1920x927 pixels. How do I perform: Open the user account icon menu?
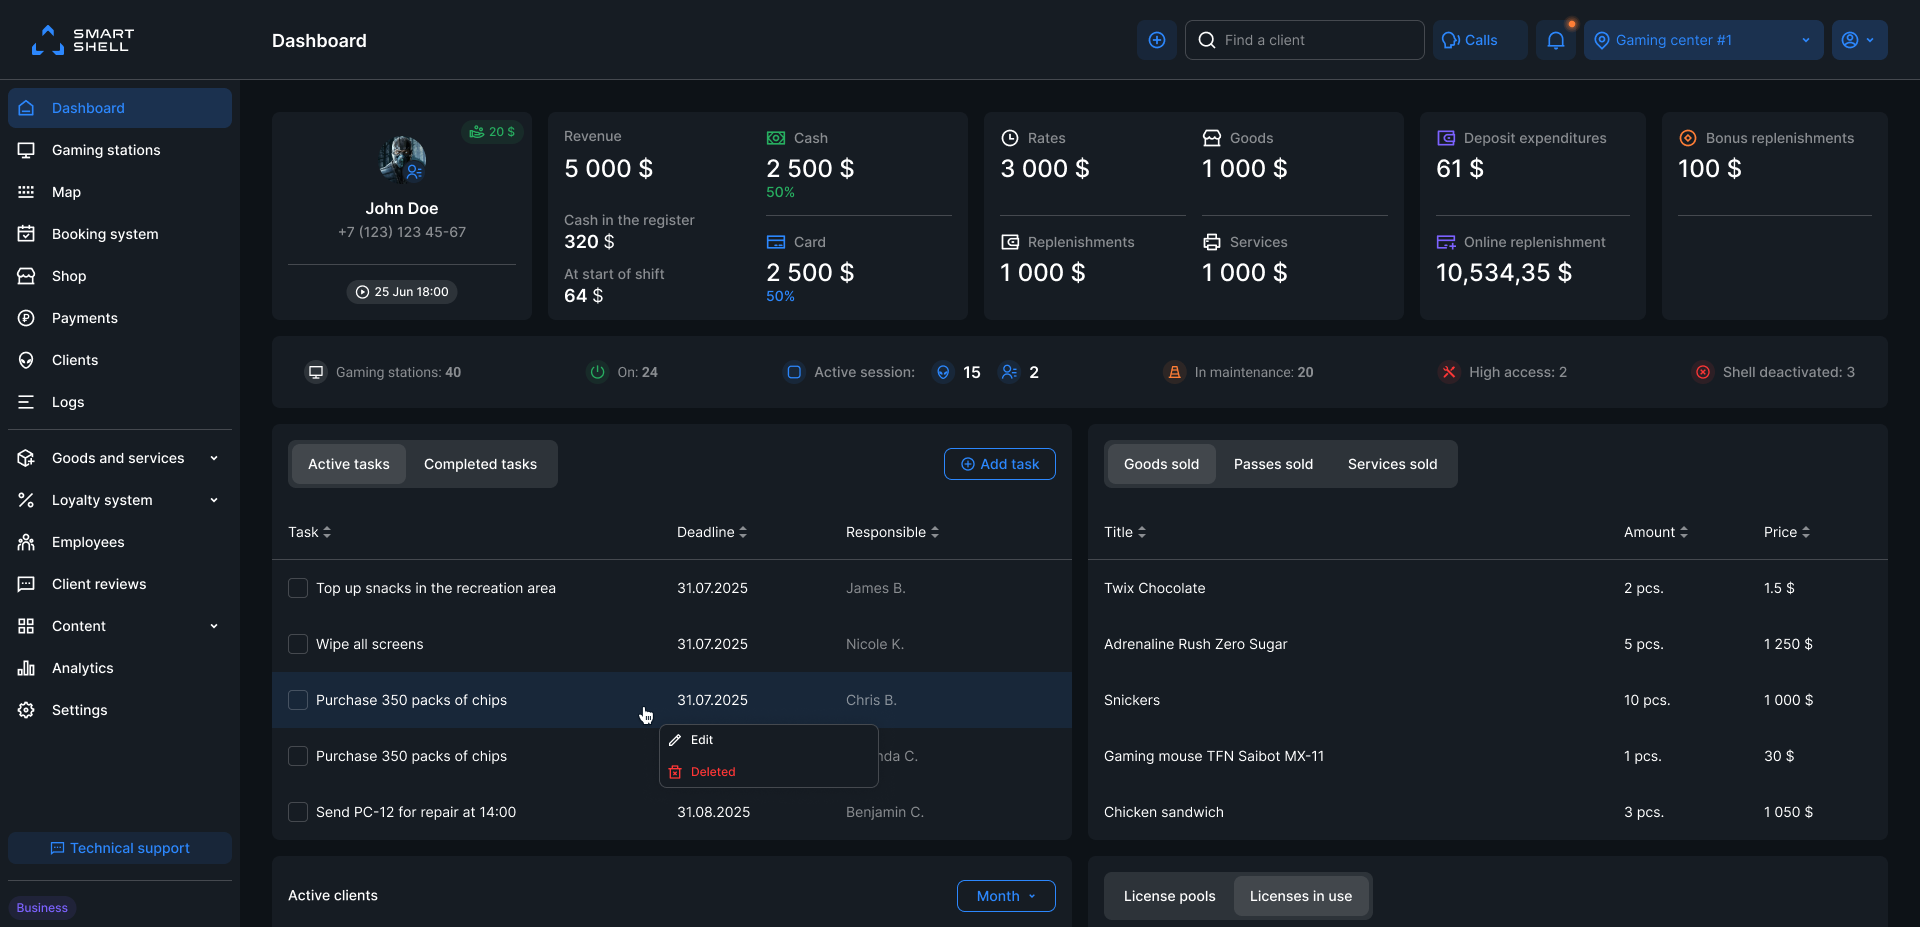click(x=1858, y=40)
